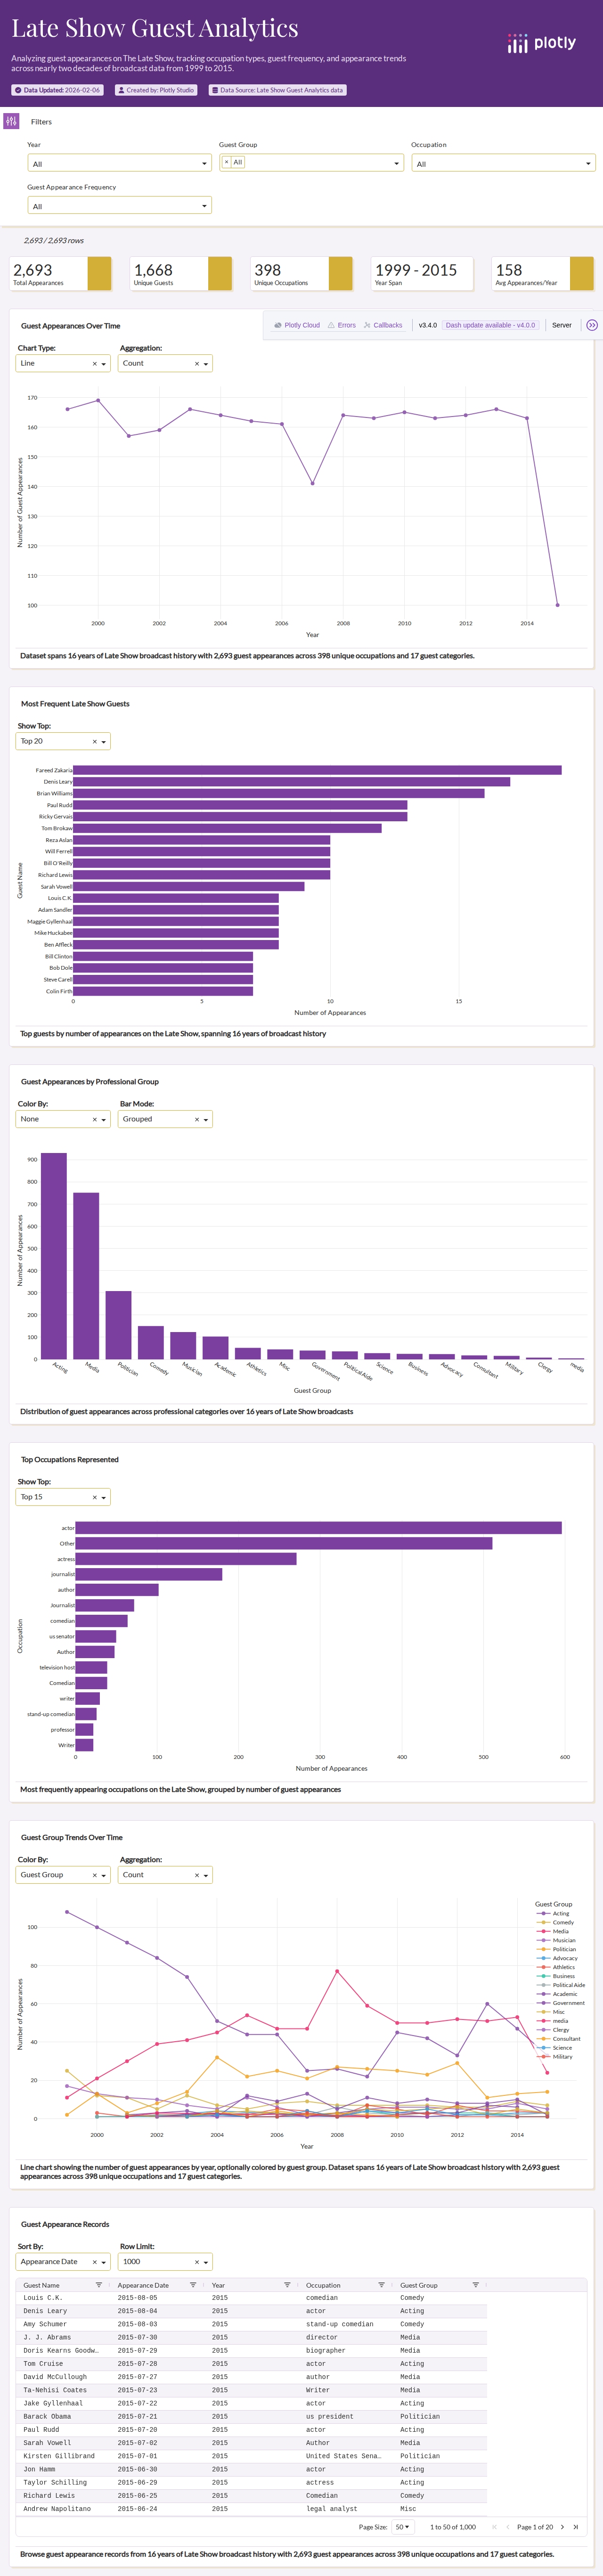Click the Year column filter icon
This screenshot has height=2576, width=603.
tap(287, 2284)
